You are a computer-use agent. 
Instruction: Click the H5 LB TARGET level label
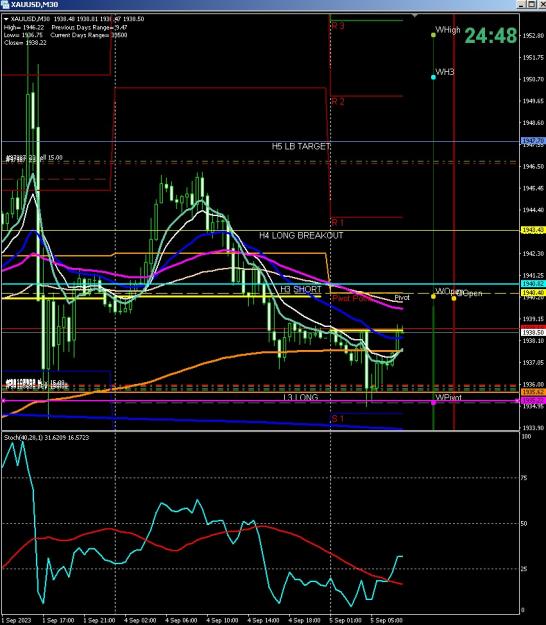coord(301,146)
